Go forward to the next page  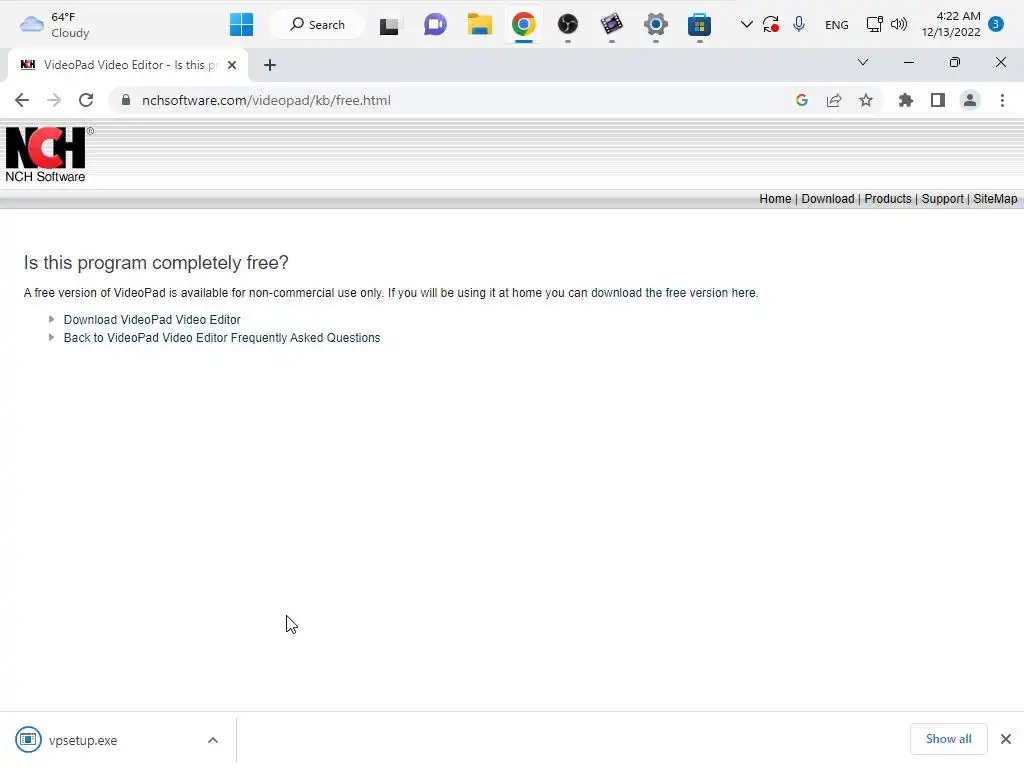click(x=54, y=100)
